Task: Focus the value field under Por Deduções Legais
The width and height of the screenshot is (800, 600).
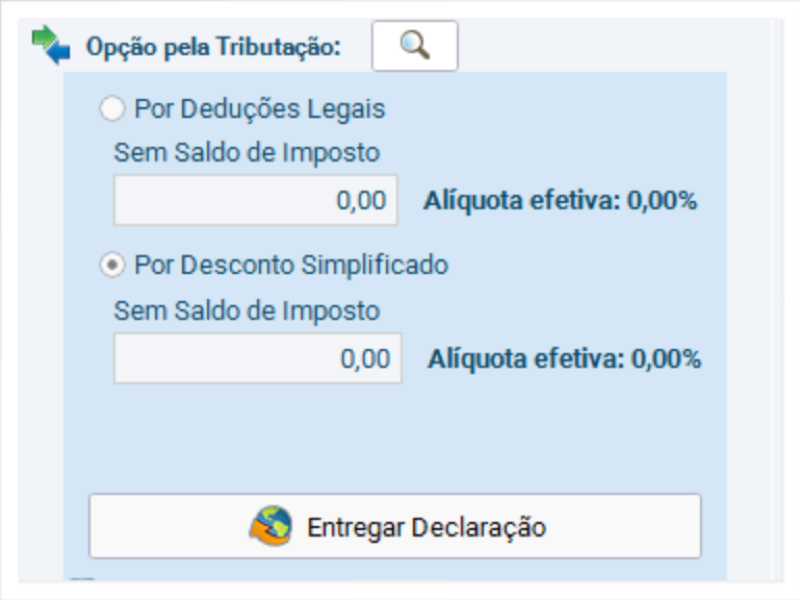Action: coord(255,200)
